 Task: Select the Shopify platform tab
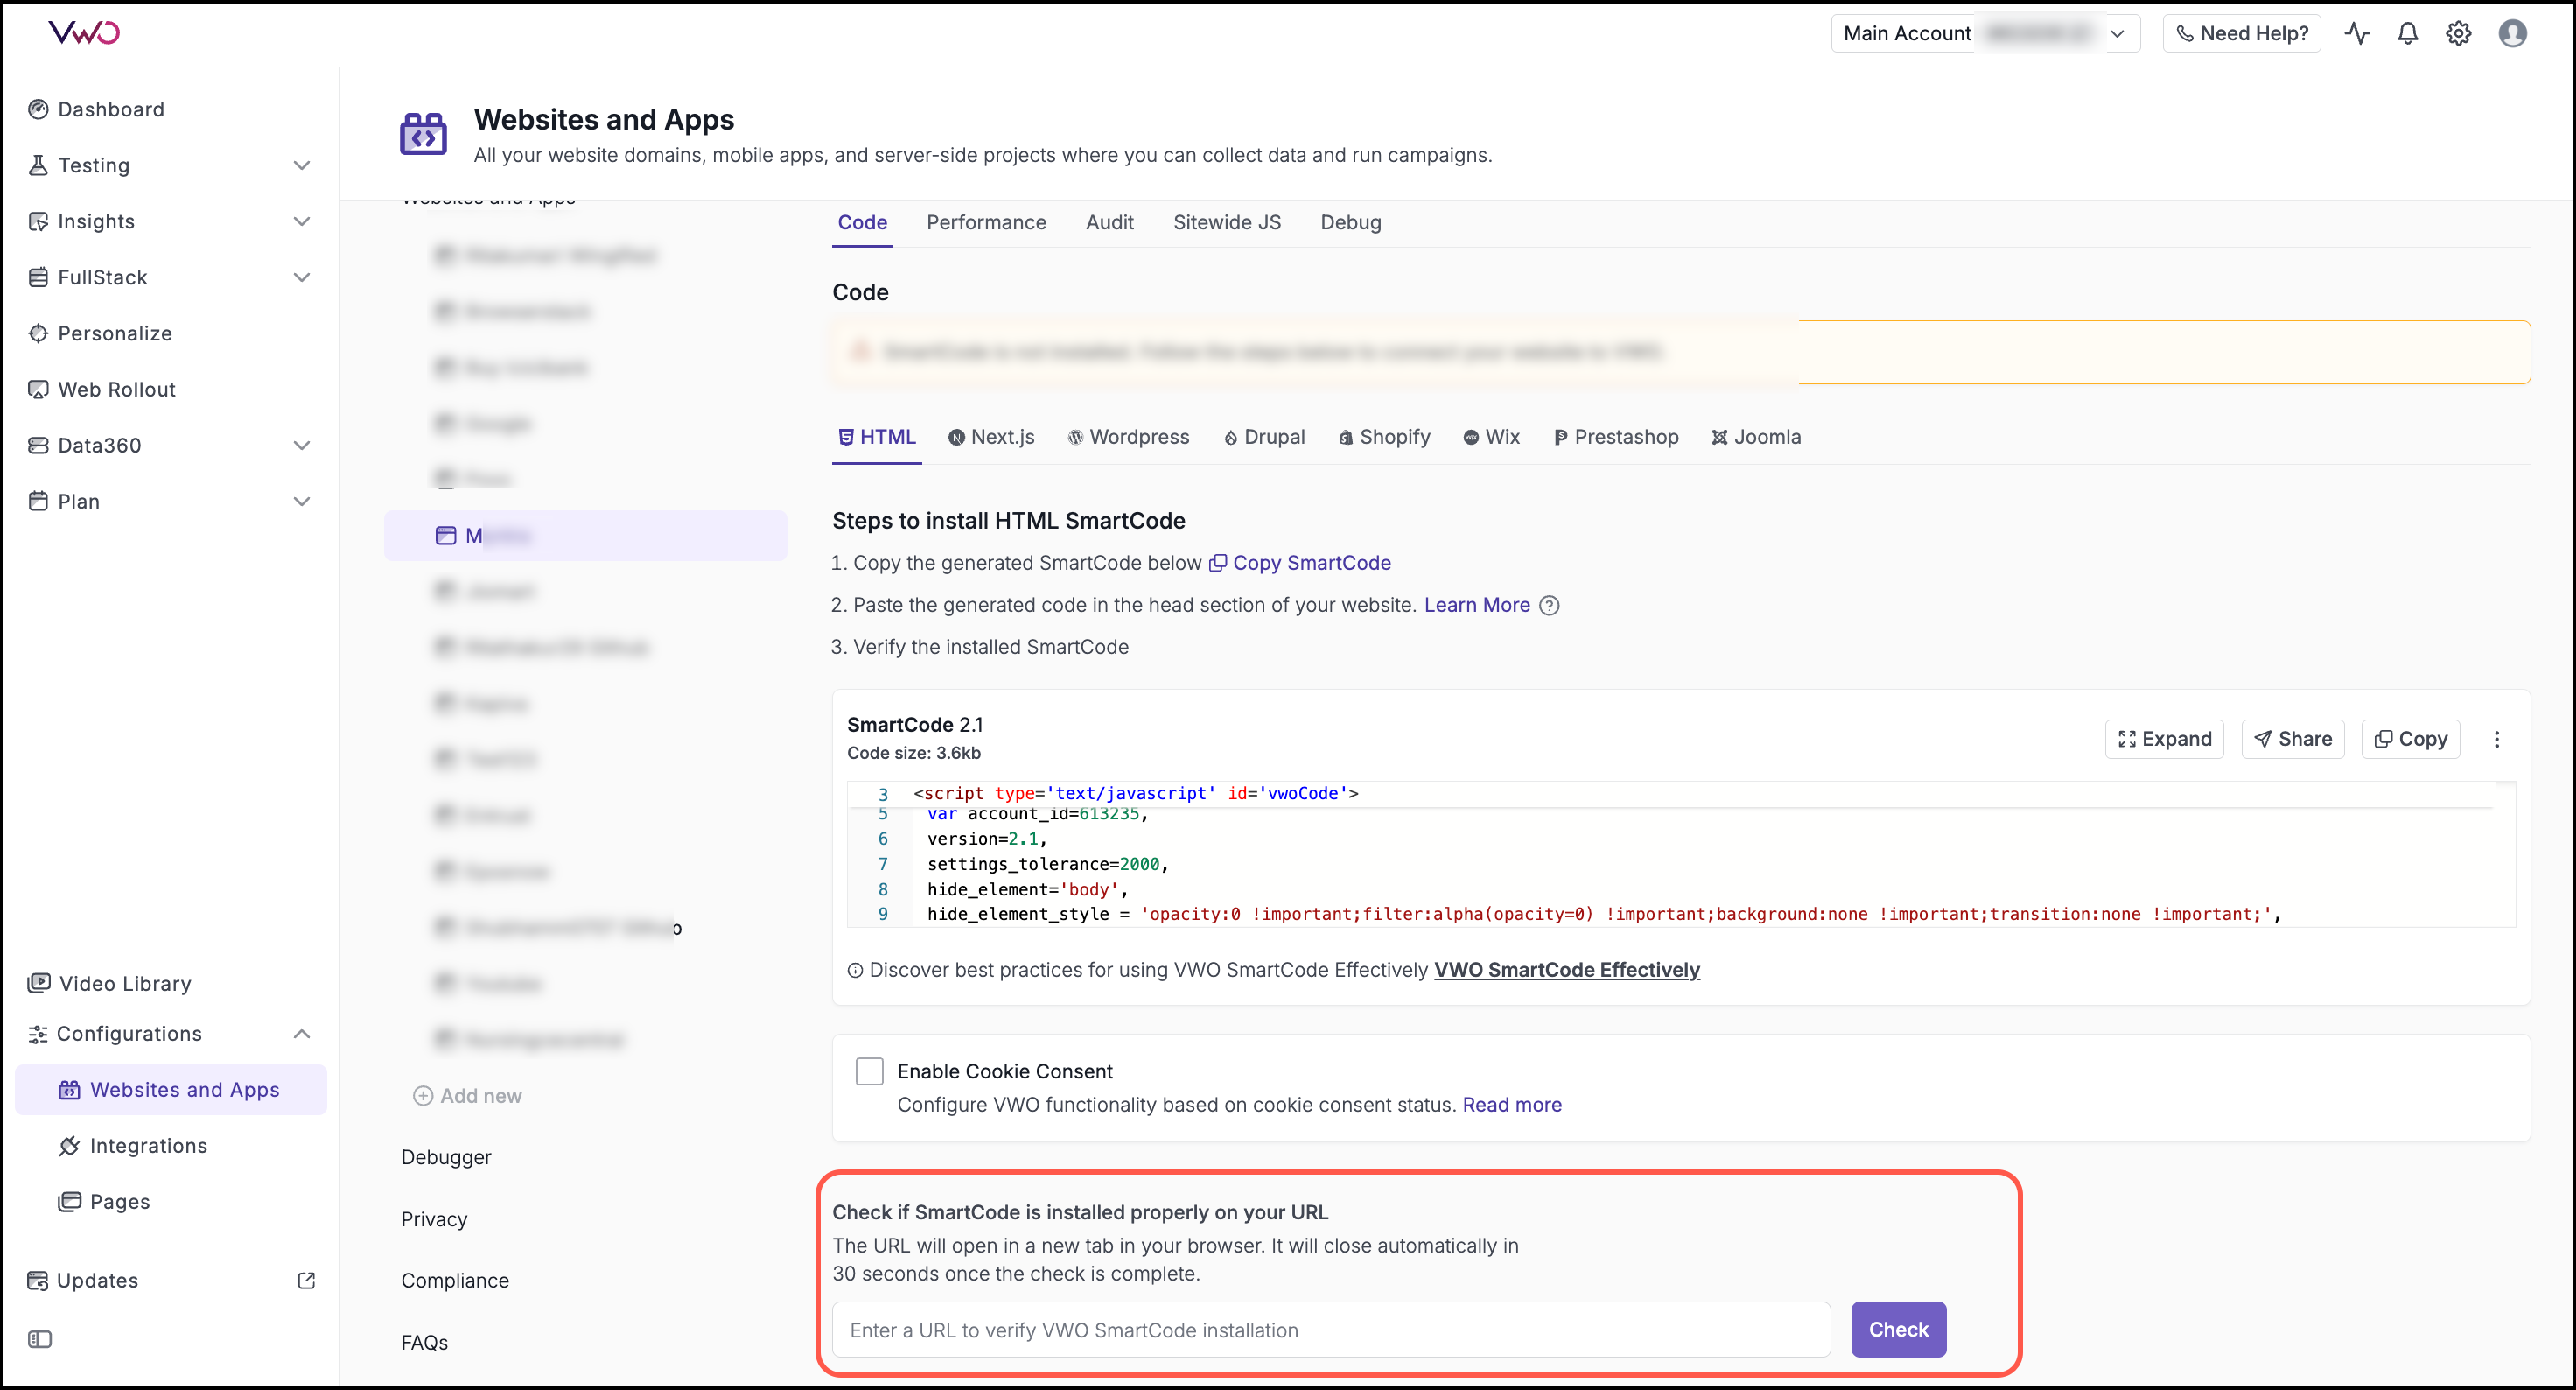click(1384, 437)
